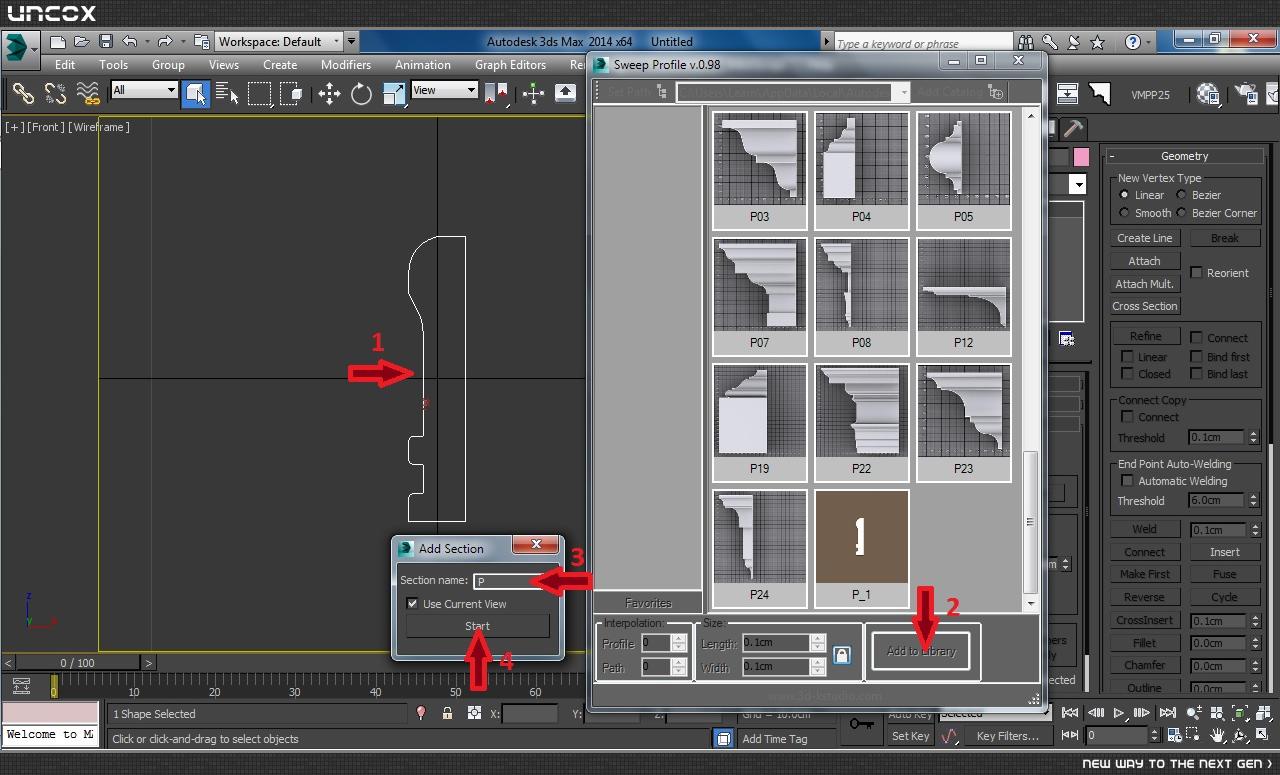Enable the Automatic Welding checkbox
1280x775 pixels.
pyautogui.click(x=1127, y=481)
